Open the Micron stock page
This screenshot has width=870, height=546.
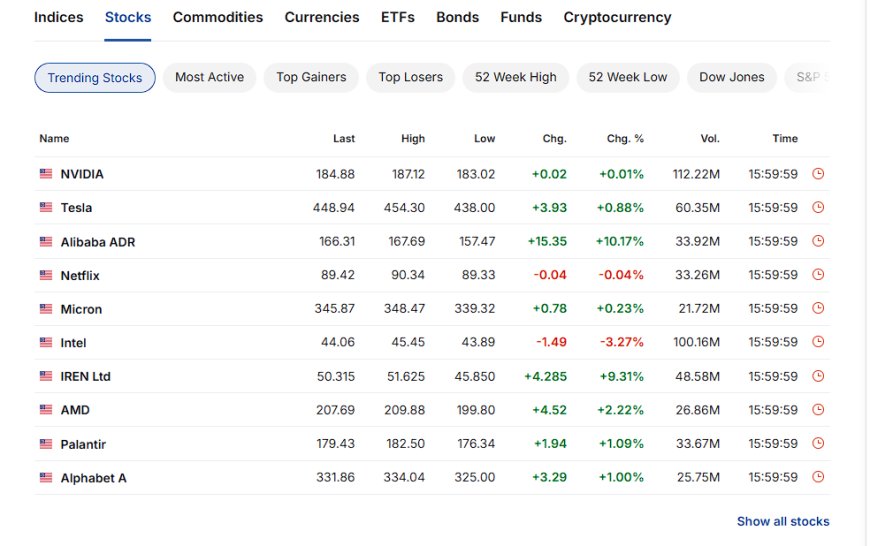coord(81,309)
